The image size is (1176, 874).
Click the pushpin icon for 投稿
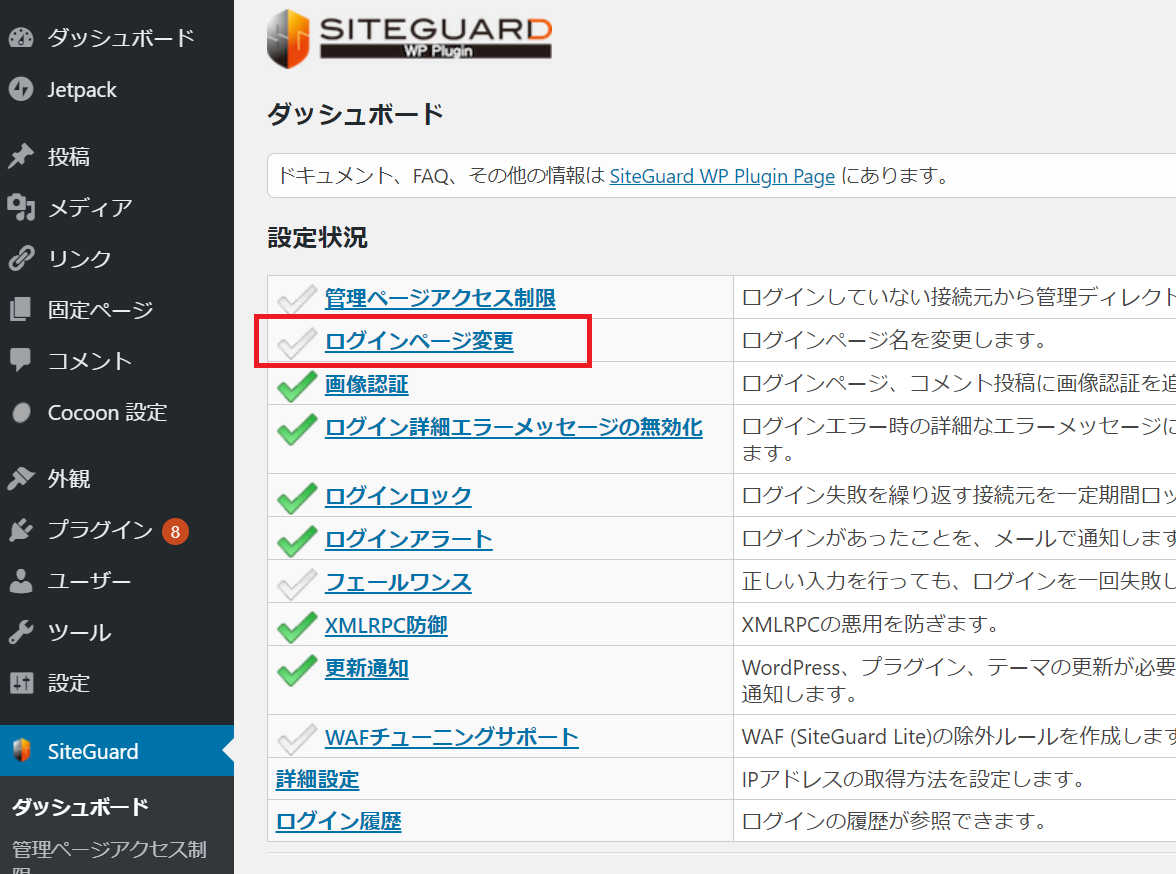pyautogui.click(x=21, y=156)
